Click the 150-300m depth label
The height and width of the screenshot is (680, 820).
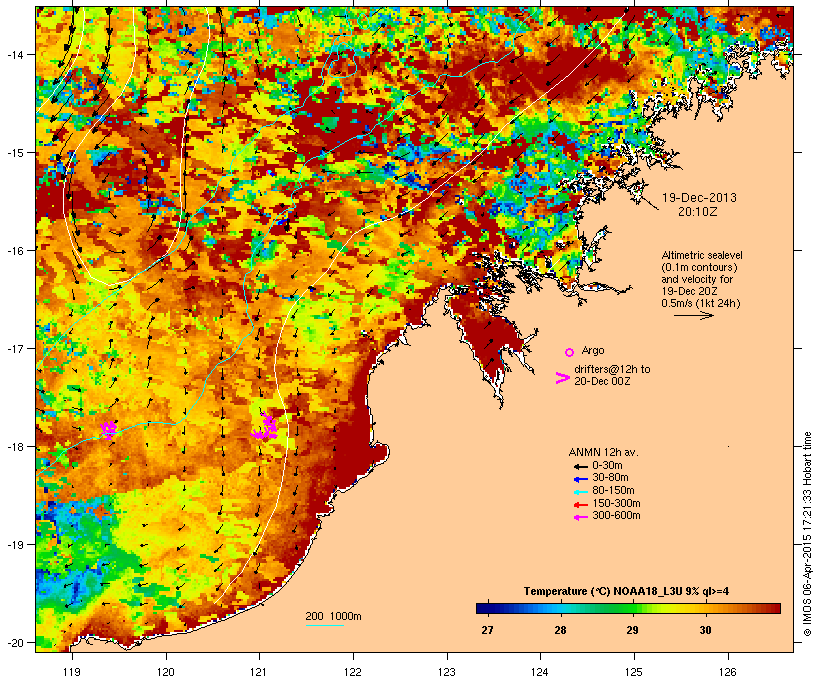(616, 503)
